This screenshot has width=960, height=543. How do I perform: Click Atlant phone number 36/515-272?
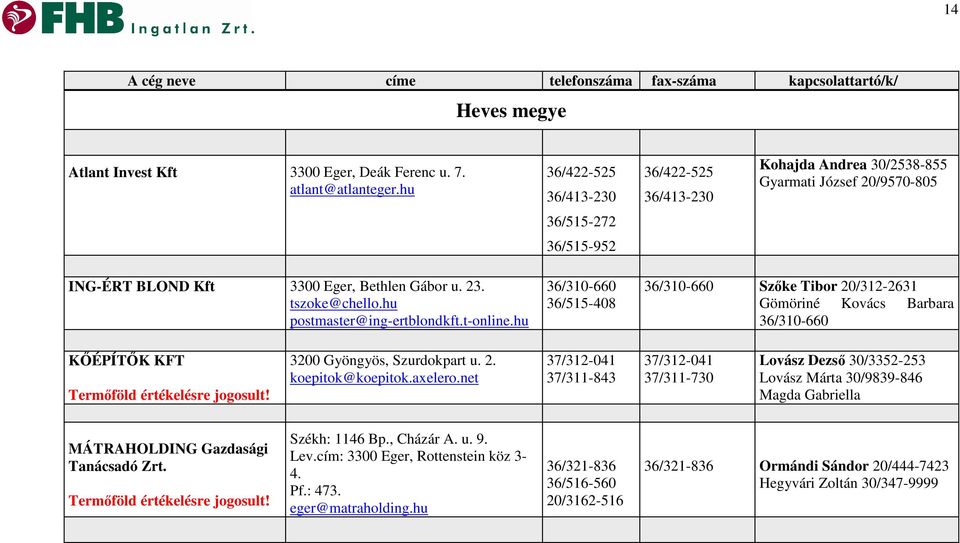(x=581, y=221)
